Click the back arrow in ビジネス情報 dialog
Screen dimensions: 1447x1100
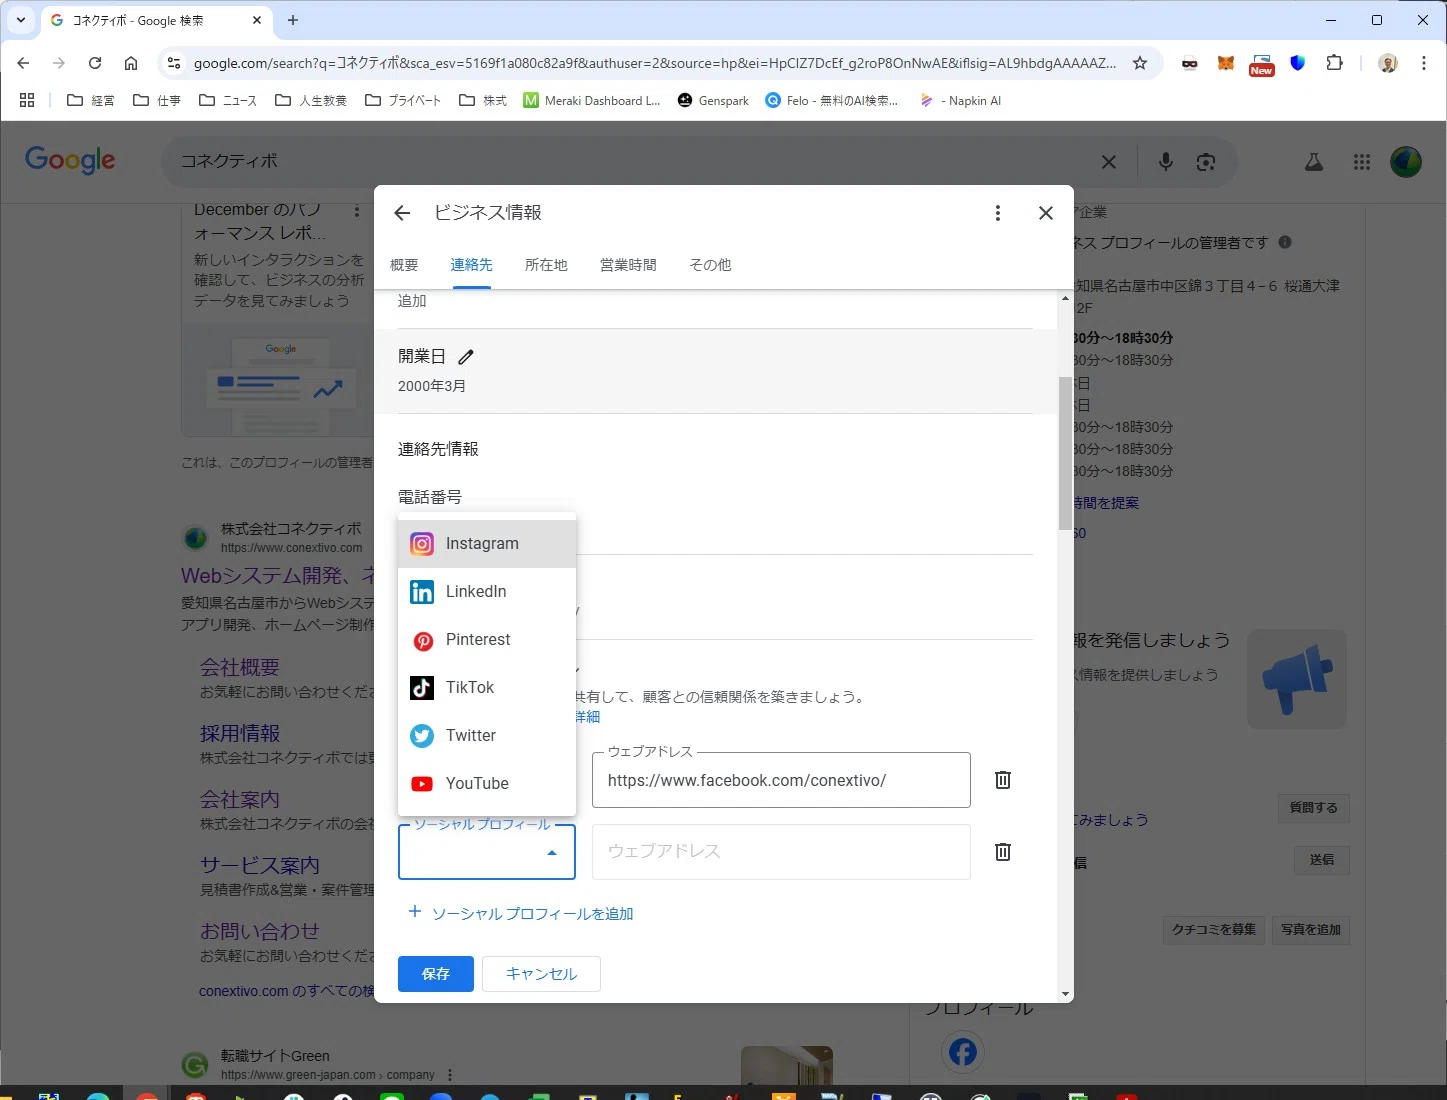coord(402,213)
